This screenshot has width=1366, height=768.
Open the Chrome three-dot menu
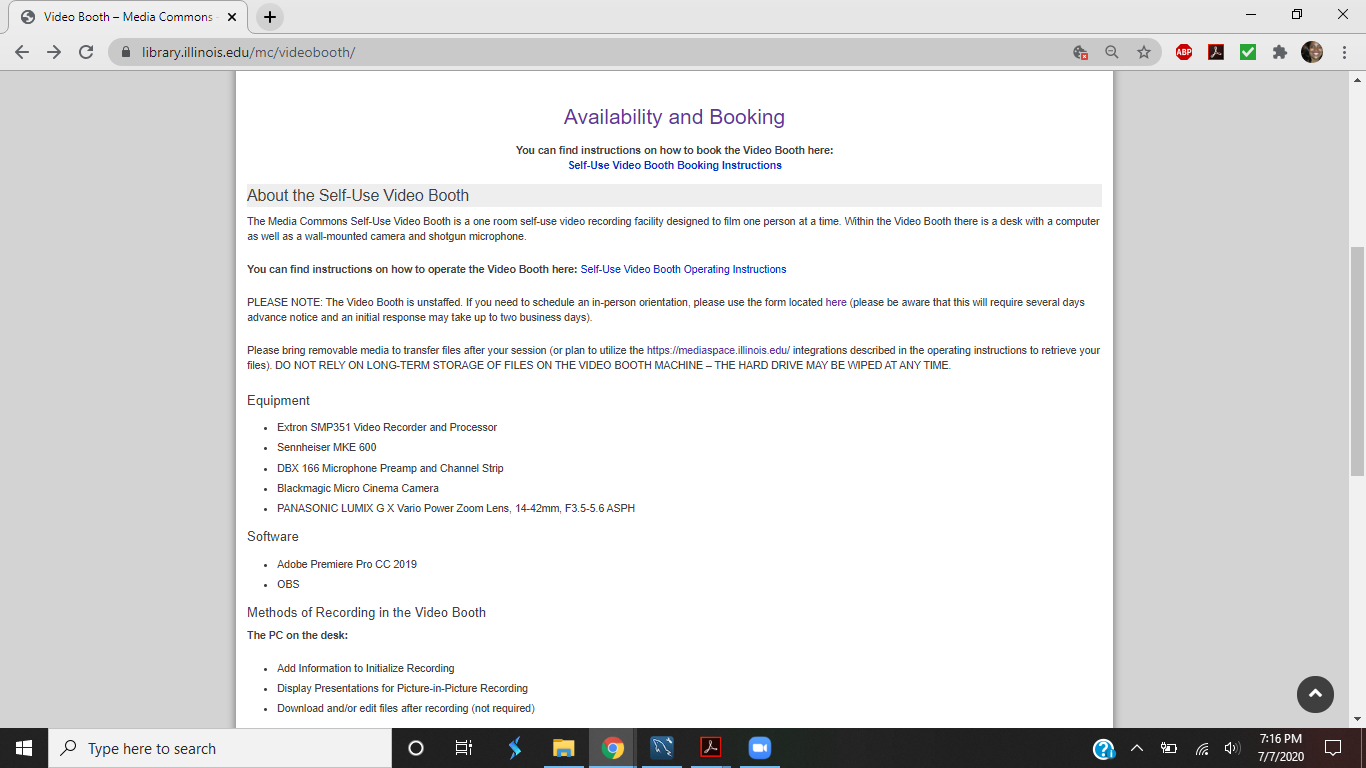click(1344, 52)
